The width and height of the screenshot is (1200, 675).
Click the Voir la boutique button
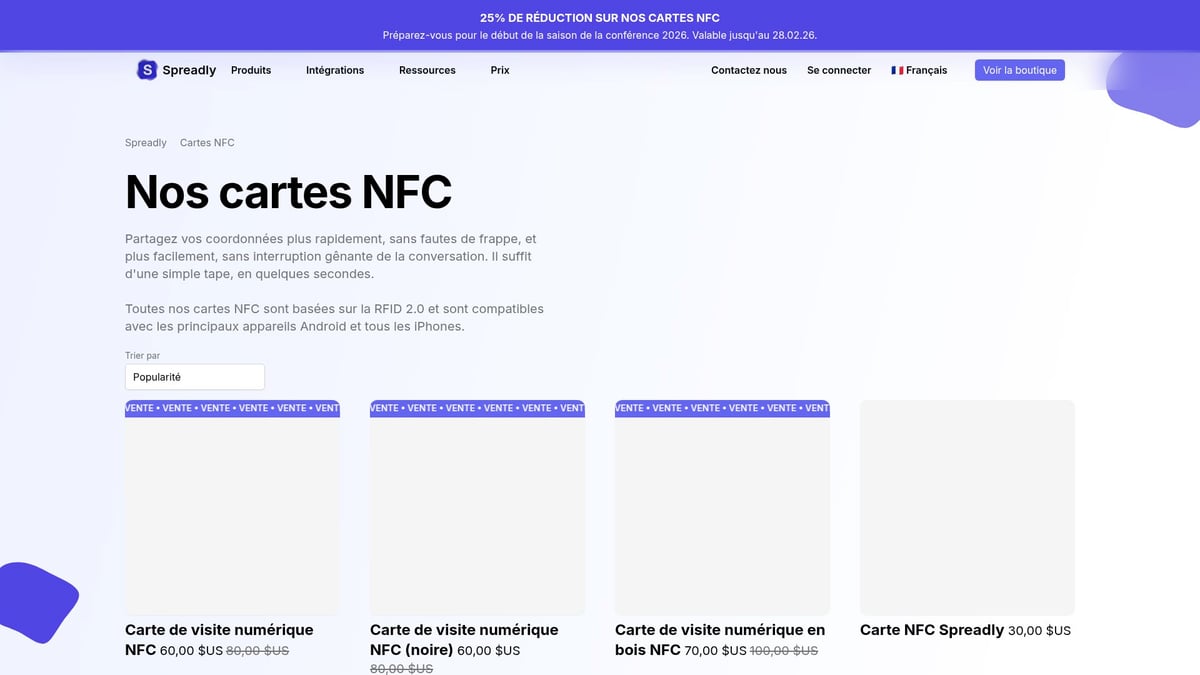(1019, 69)
